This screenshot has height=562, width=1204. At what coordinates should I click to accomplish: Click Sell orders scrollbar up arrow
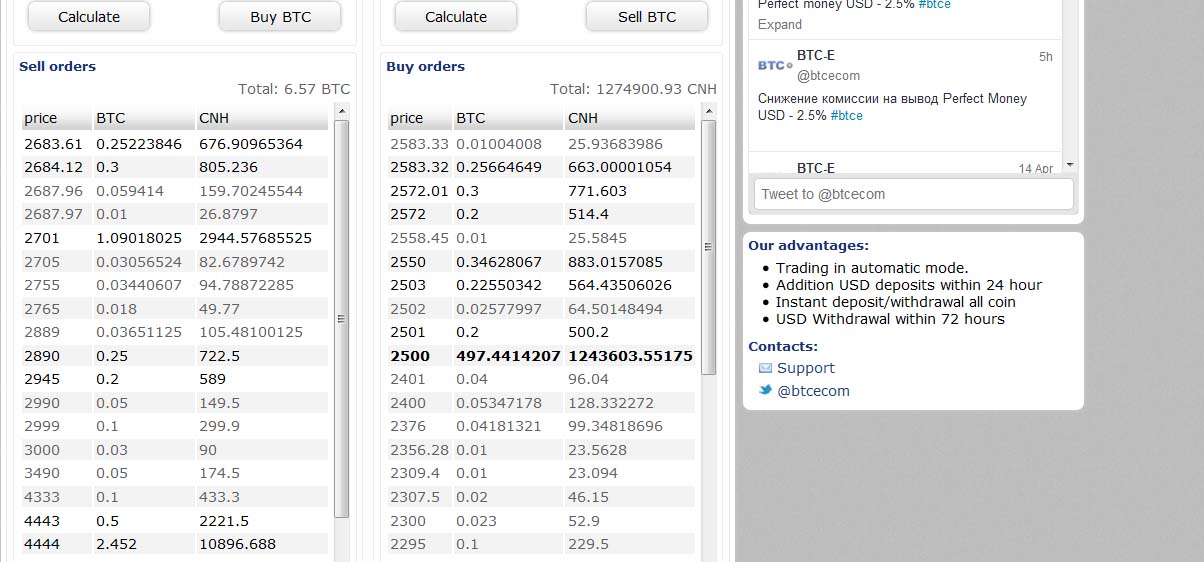(341, 111)
